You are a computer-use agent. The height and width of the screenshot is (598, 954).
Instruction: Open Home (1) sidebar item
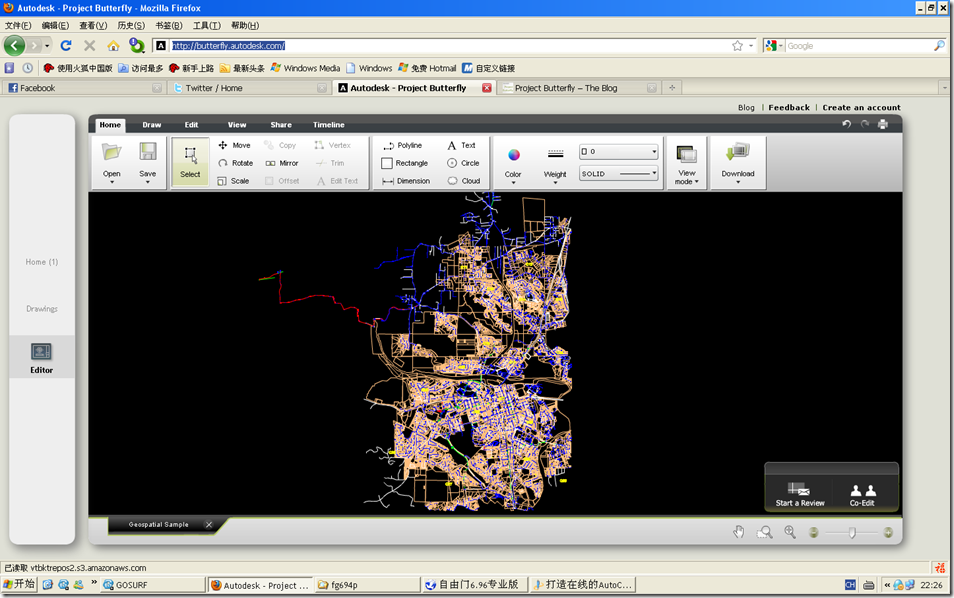click(x=41, y=262)
